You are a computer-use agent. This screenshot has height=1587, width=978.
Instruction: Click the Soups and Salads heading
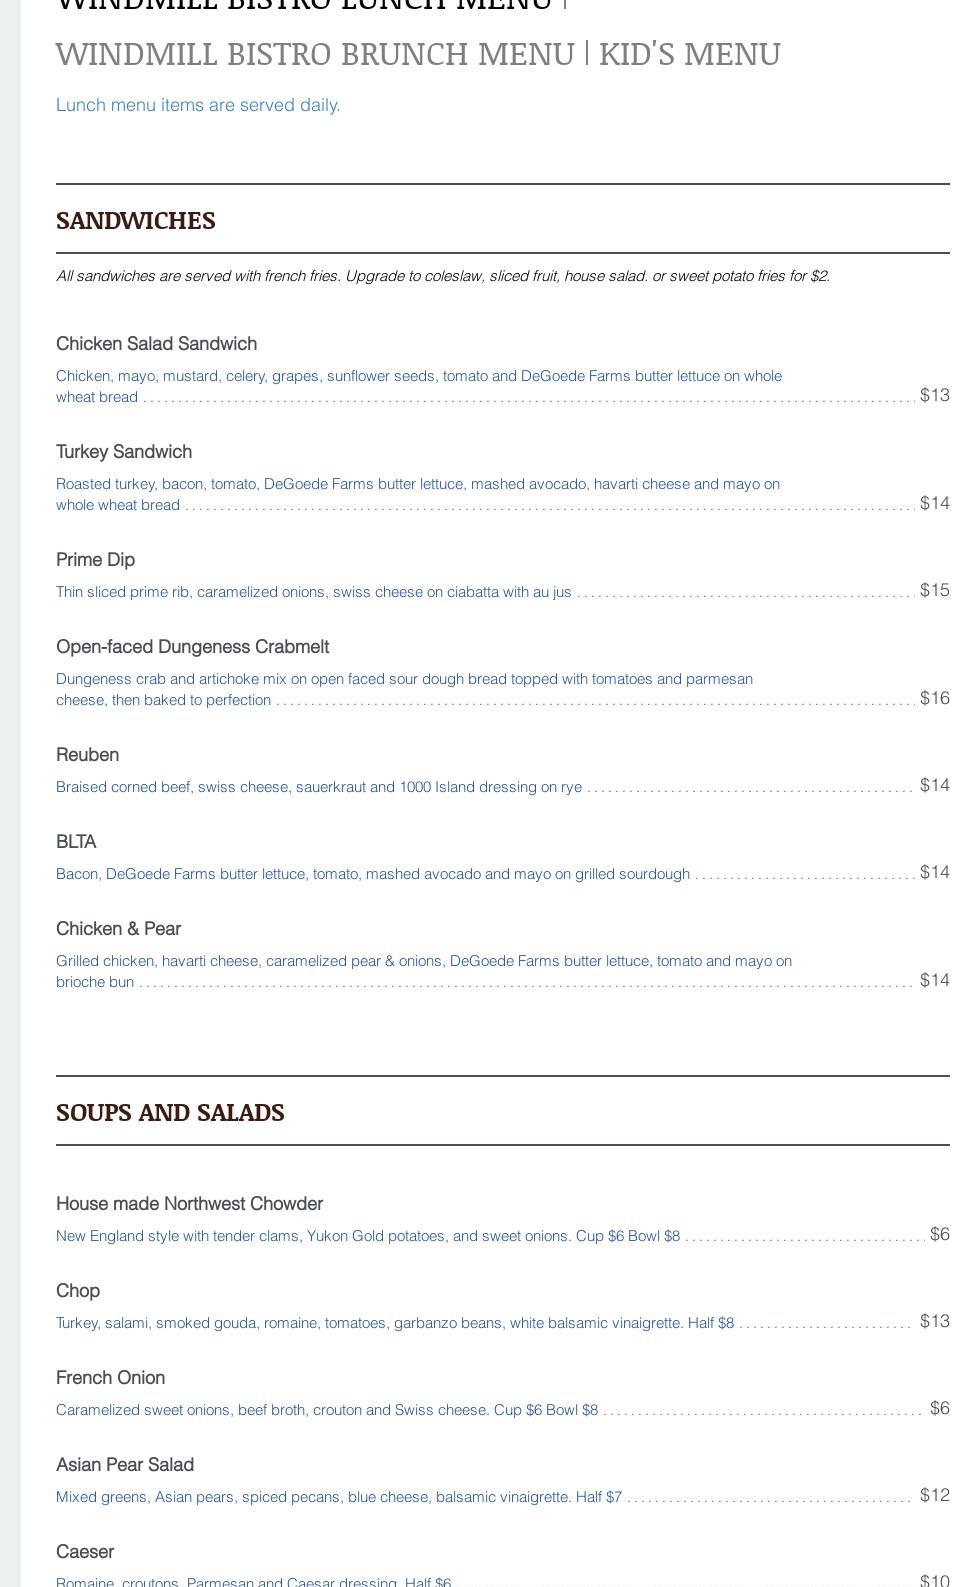(170, 1113)
